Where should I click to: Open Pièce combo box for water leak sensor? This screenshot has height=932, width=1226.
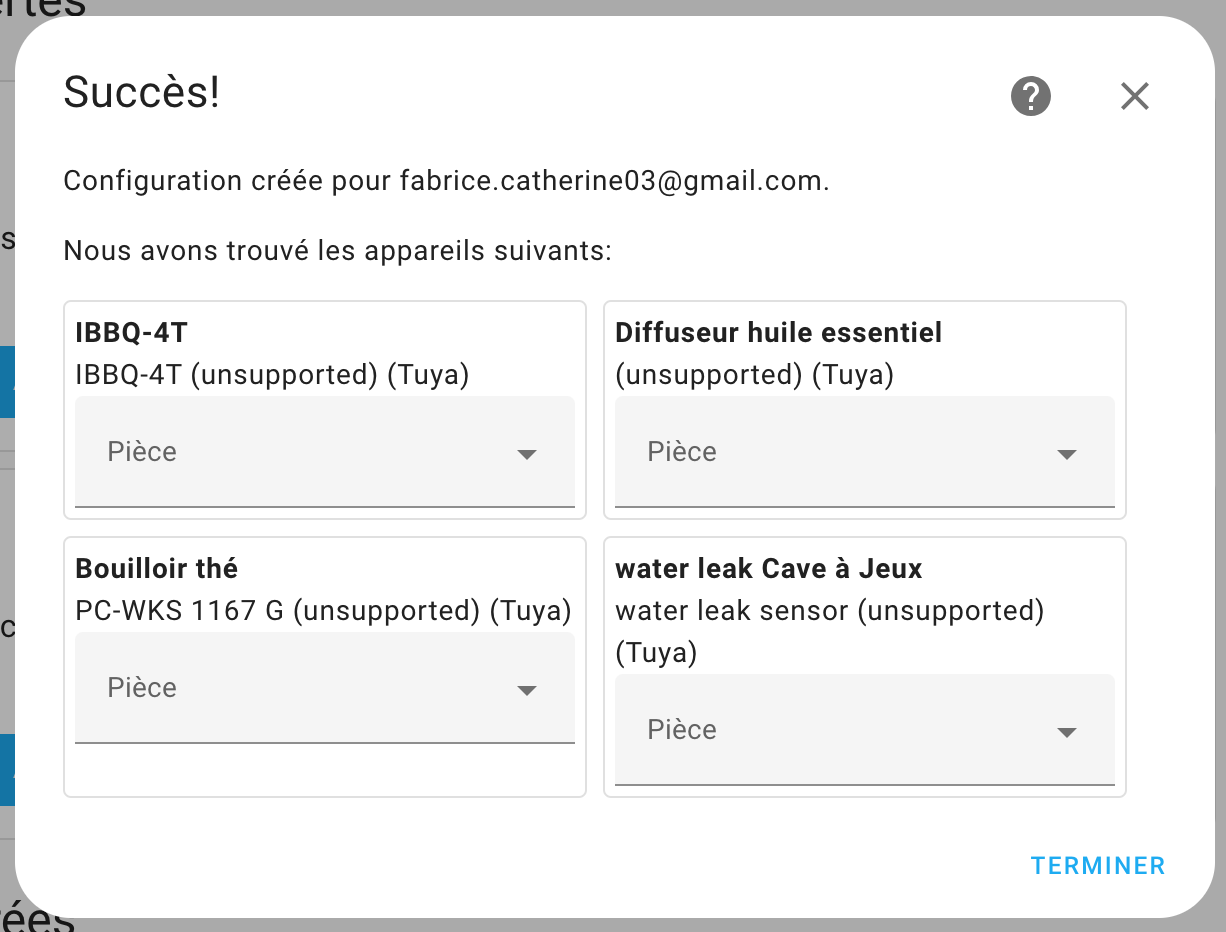[865, 730]
